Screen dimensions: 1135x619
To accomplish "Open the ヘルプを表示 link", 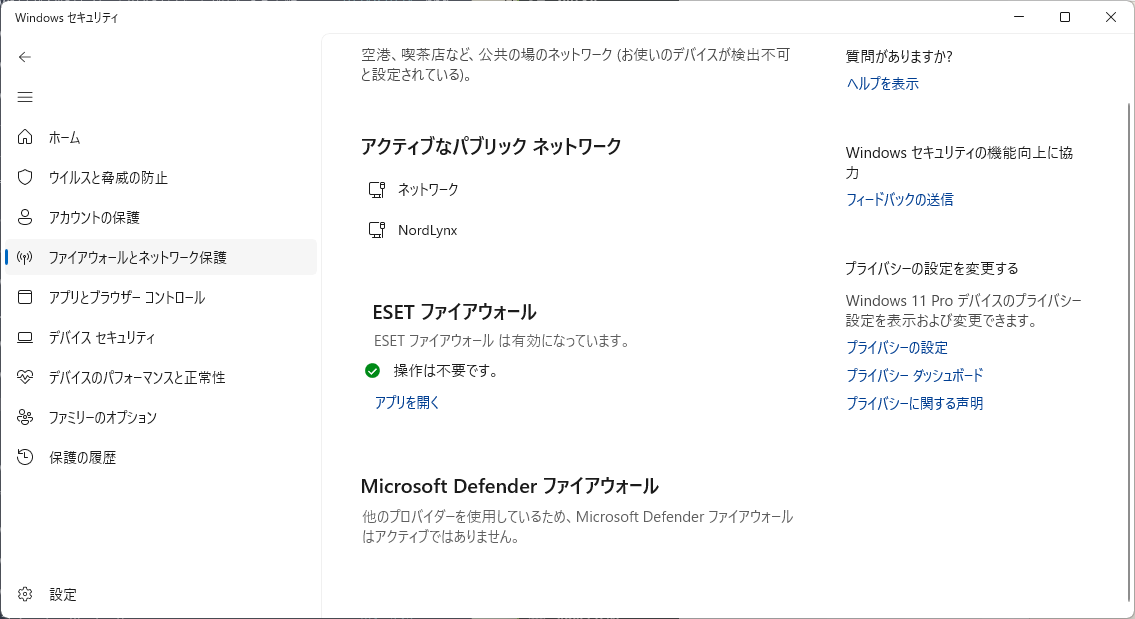I will point(882,84).
